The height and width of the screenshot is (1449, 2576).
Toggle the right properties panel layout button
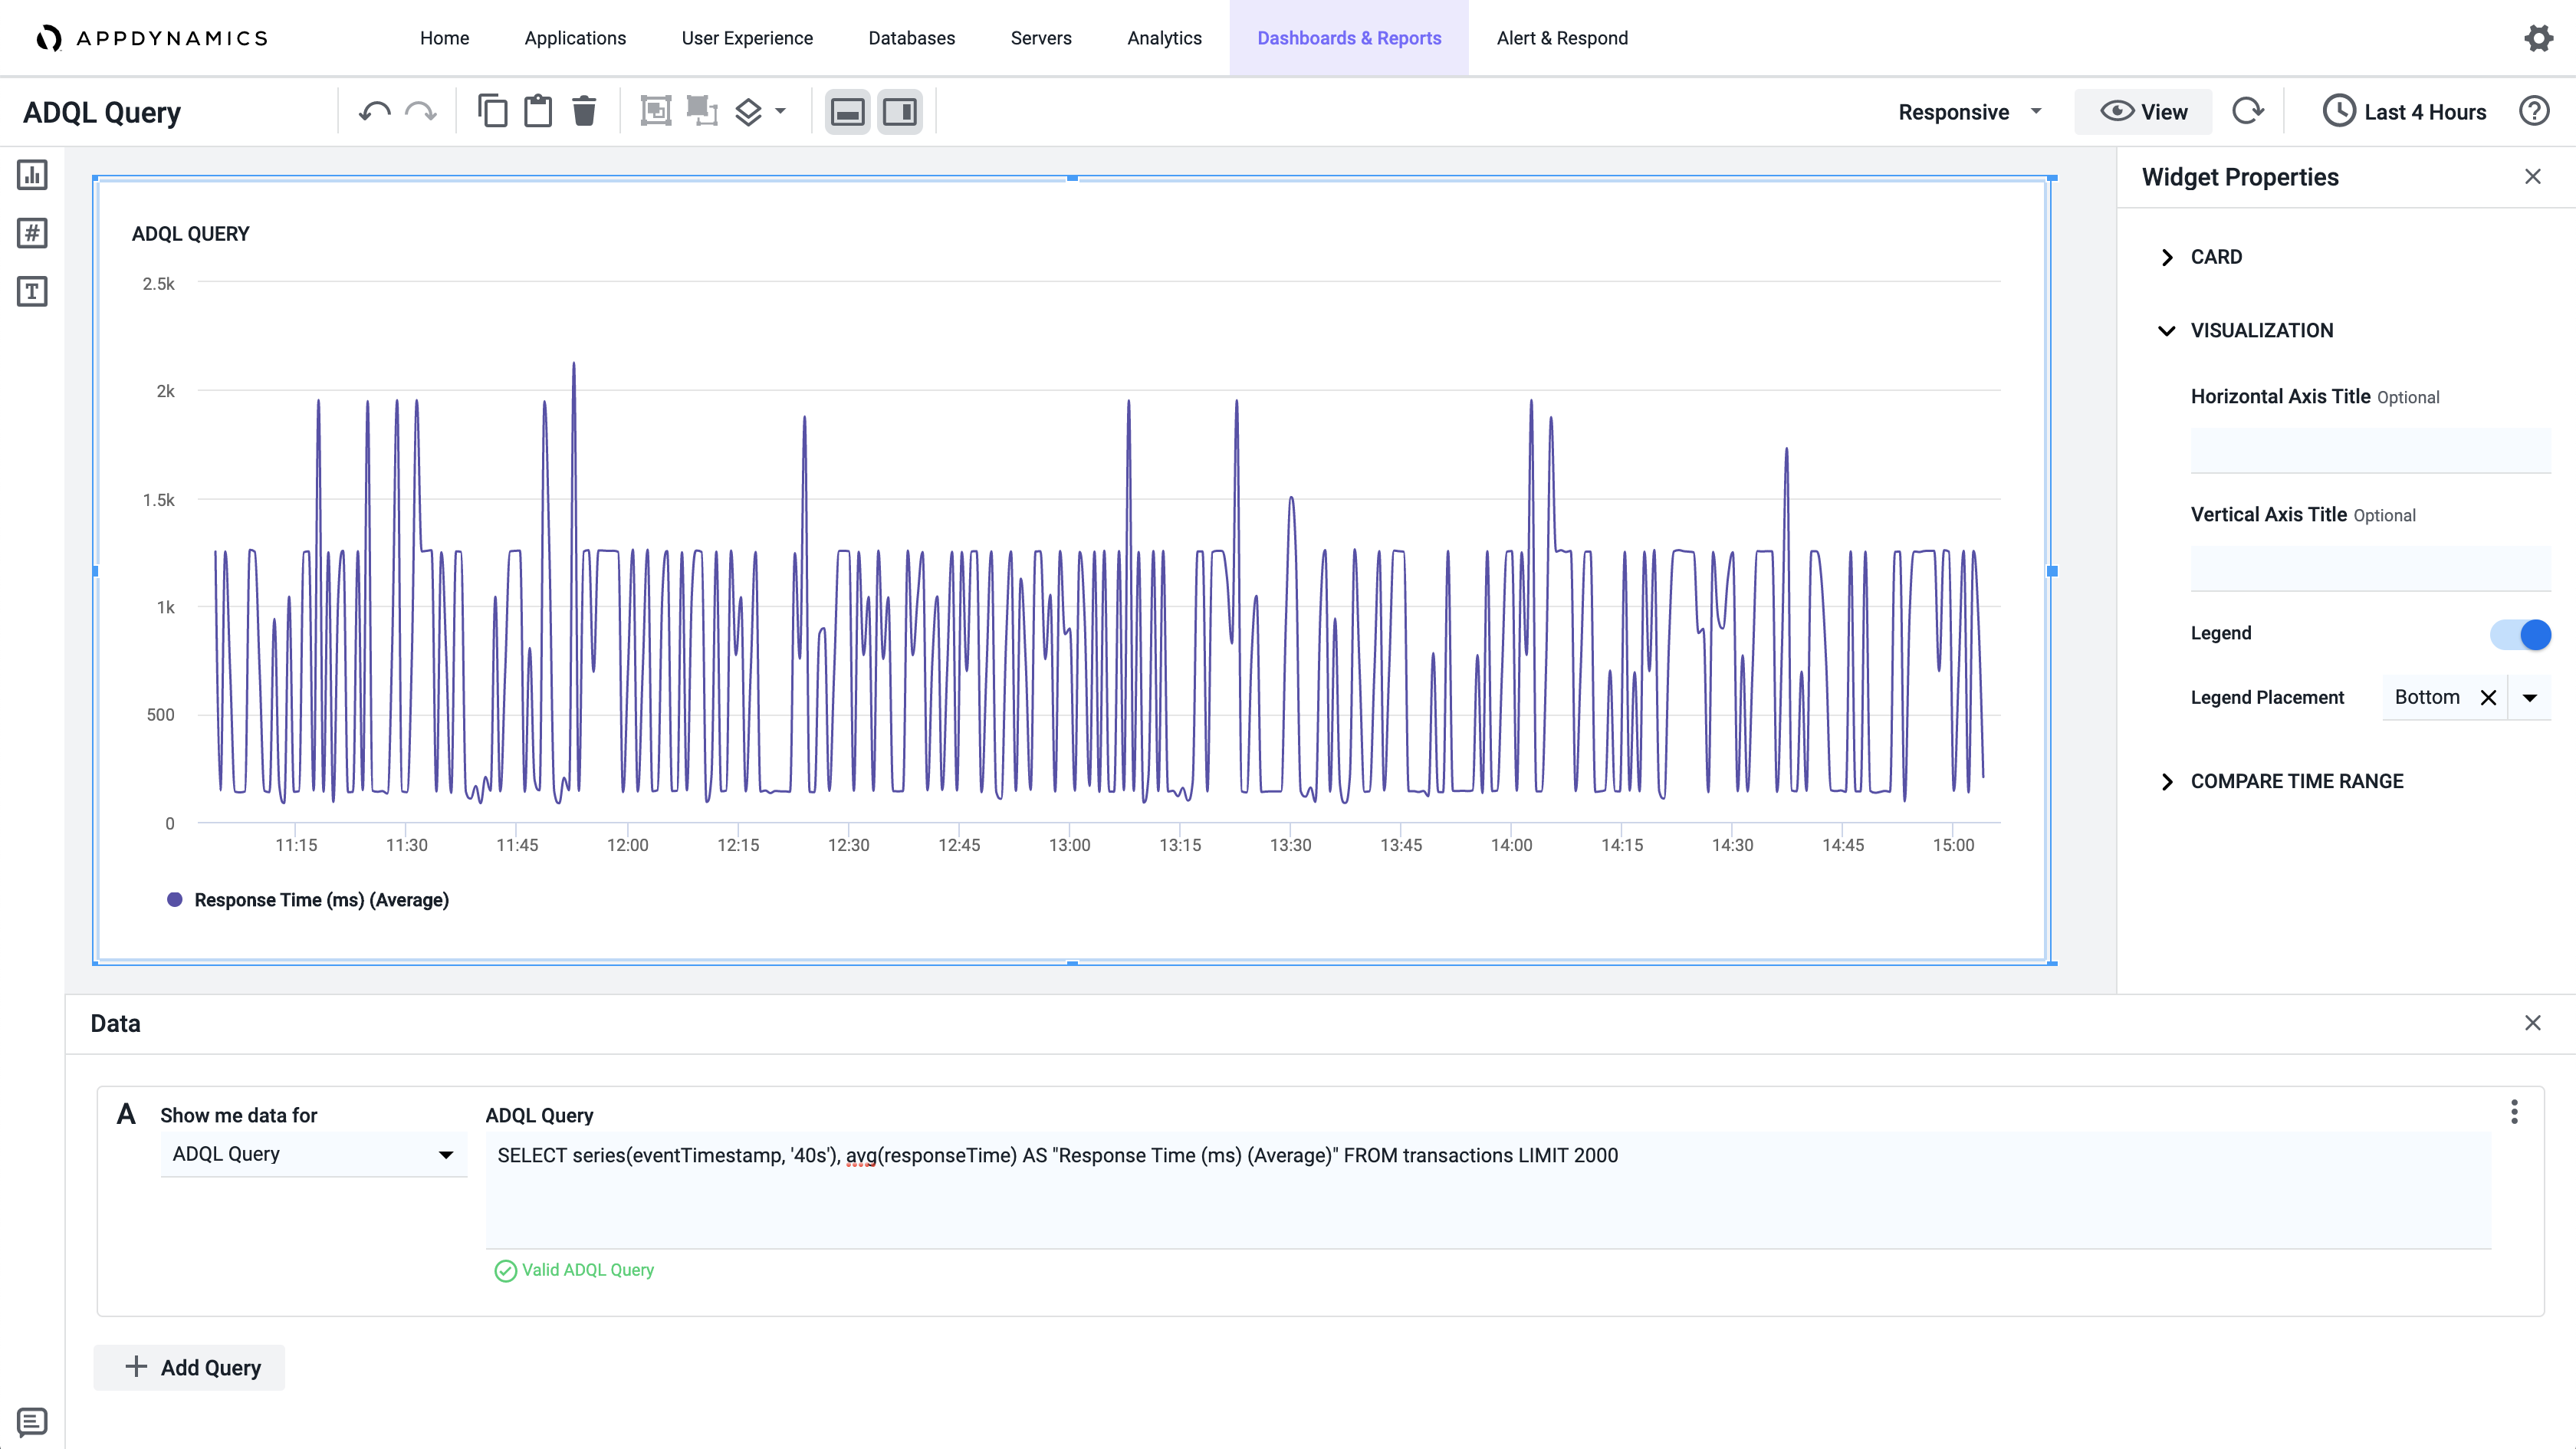tap(900, 112)
